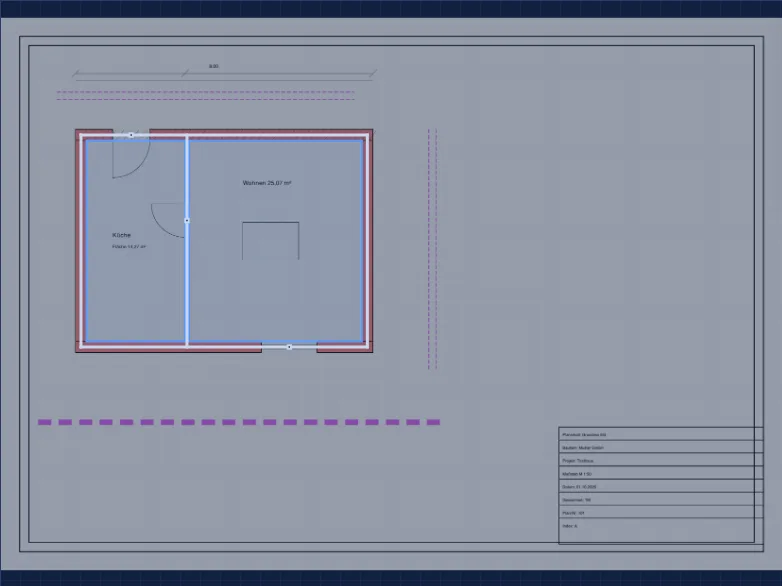Click the grip handle on the top entrance door
This screenshot has height=586, width=782.
(x=131, y=135)
